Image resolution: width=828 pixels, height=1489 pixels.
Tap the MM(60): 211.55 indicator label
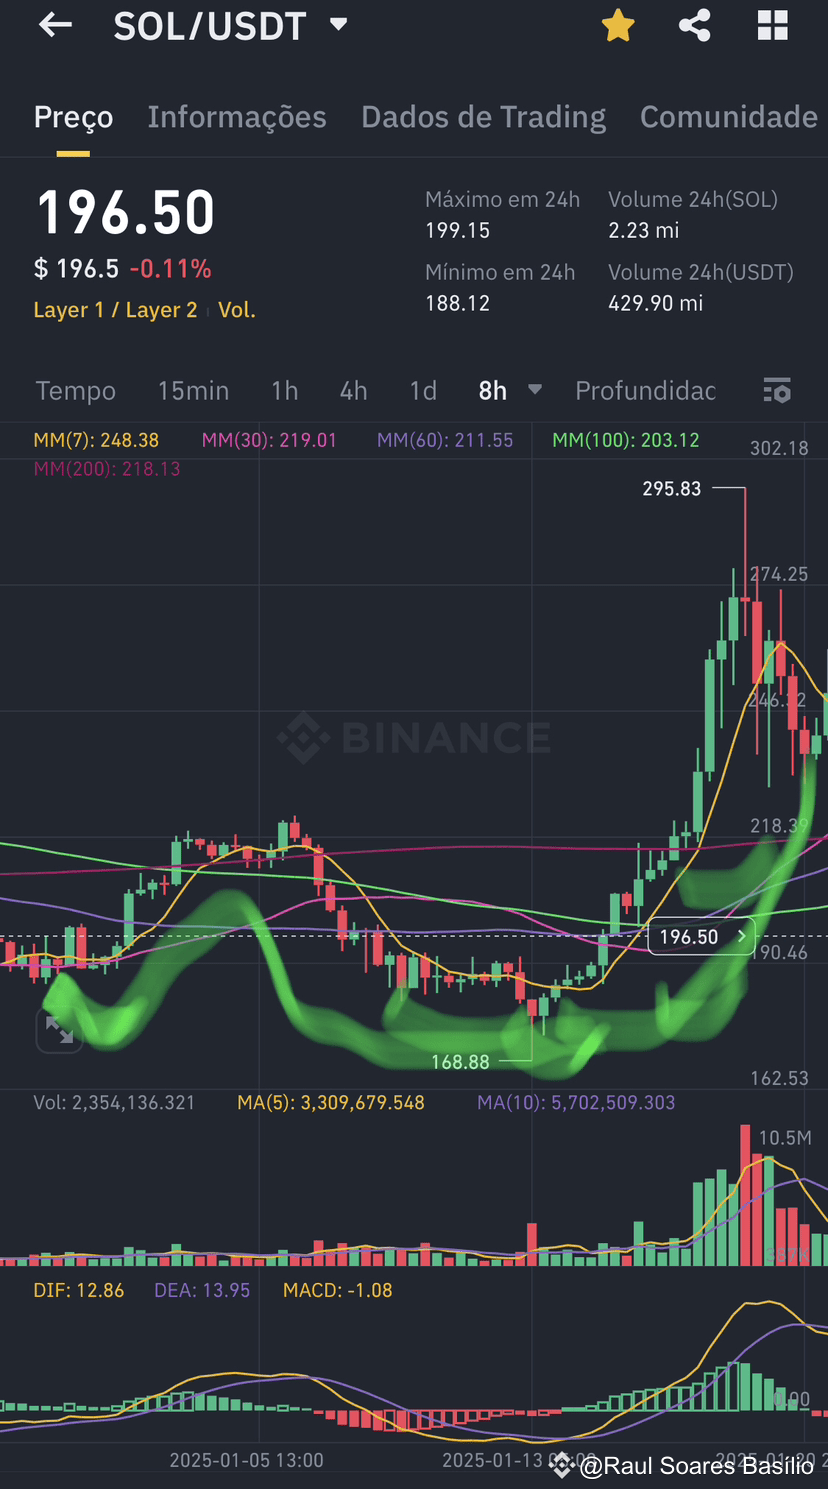pos(445,440)
